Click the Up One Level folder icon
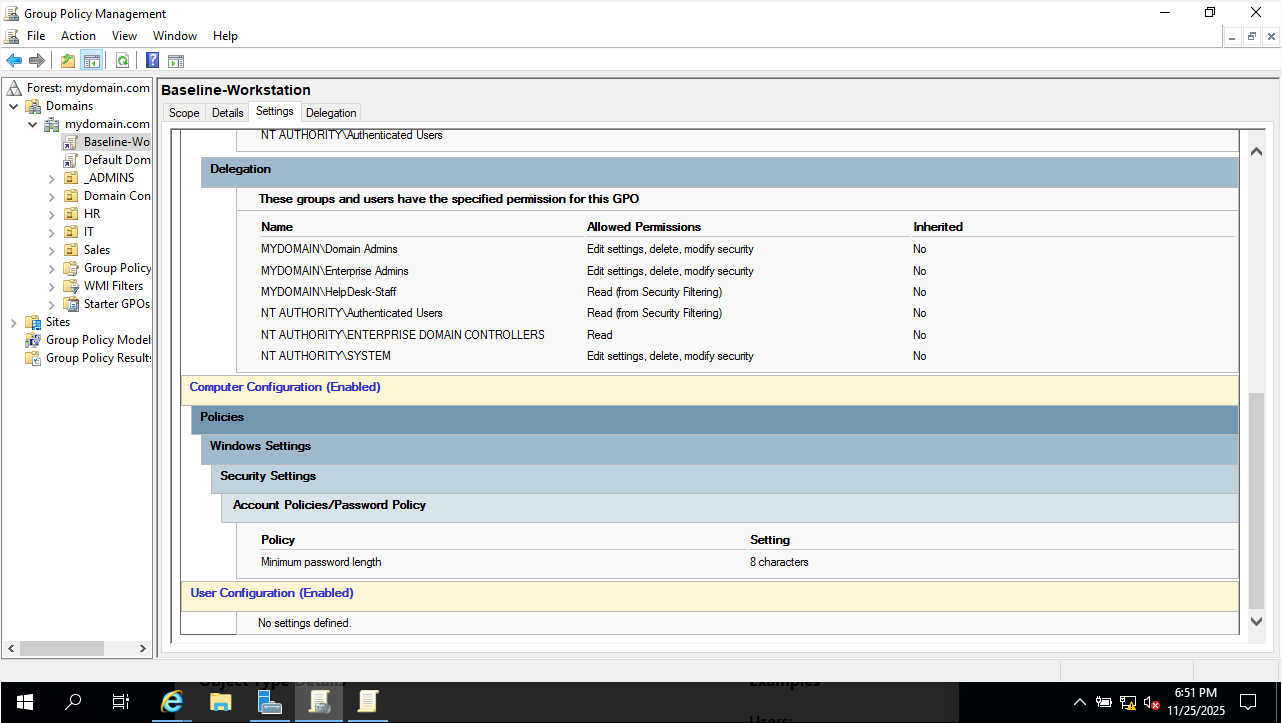Viewport: 1282px width, 723px height. point(67,61)
